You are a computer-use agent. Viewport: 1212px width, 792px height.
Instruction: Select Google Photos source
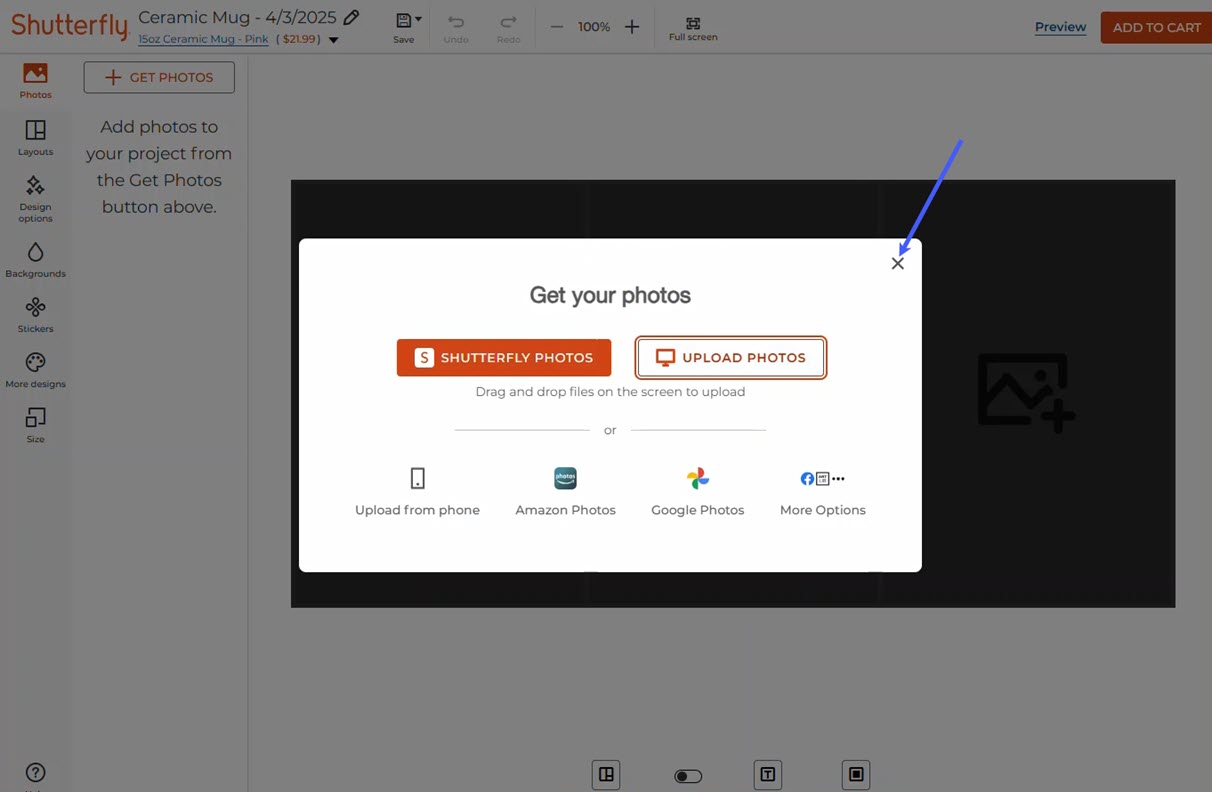click(698, 493)
